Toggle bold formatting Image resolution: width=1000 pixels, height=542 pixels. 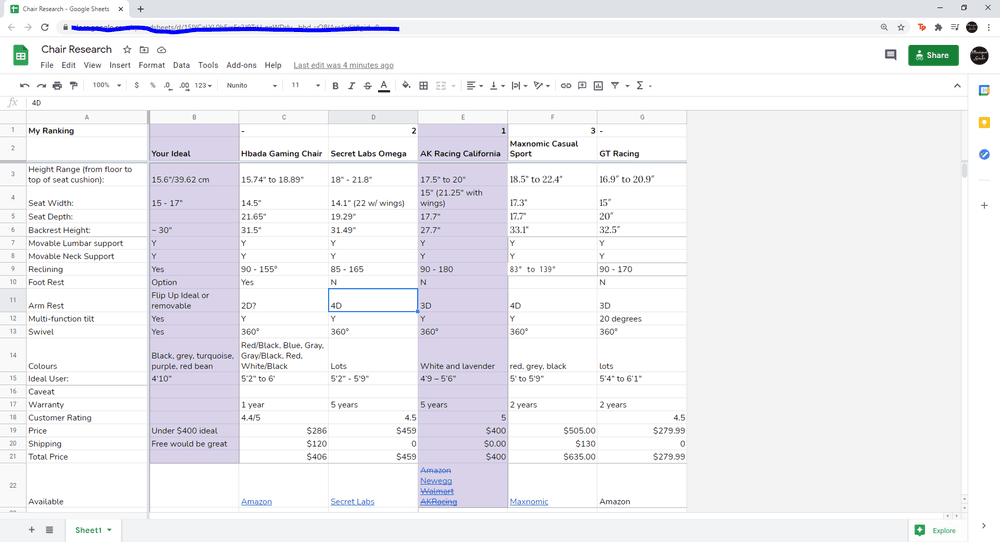point(335,85)
